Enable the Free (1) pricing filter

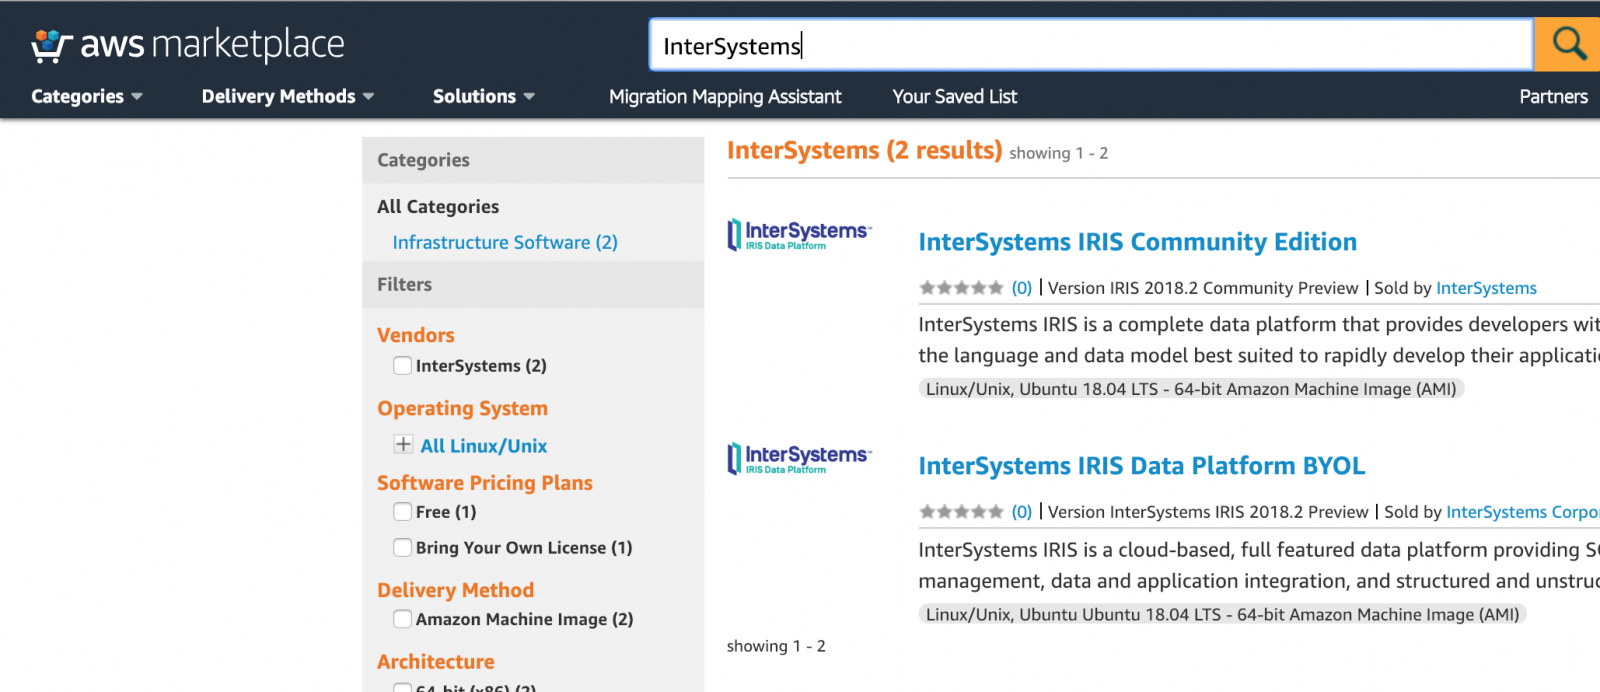point(403,512)
